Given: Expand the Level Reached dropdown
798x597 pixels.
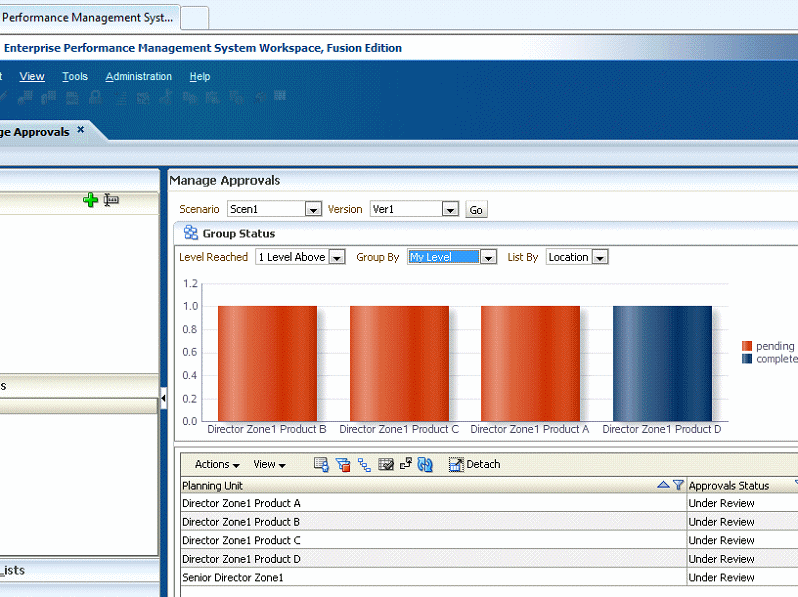Looking at the screenshot, I should pyautogui.click(x=337, y=258).
